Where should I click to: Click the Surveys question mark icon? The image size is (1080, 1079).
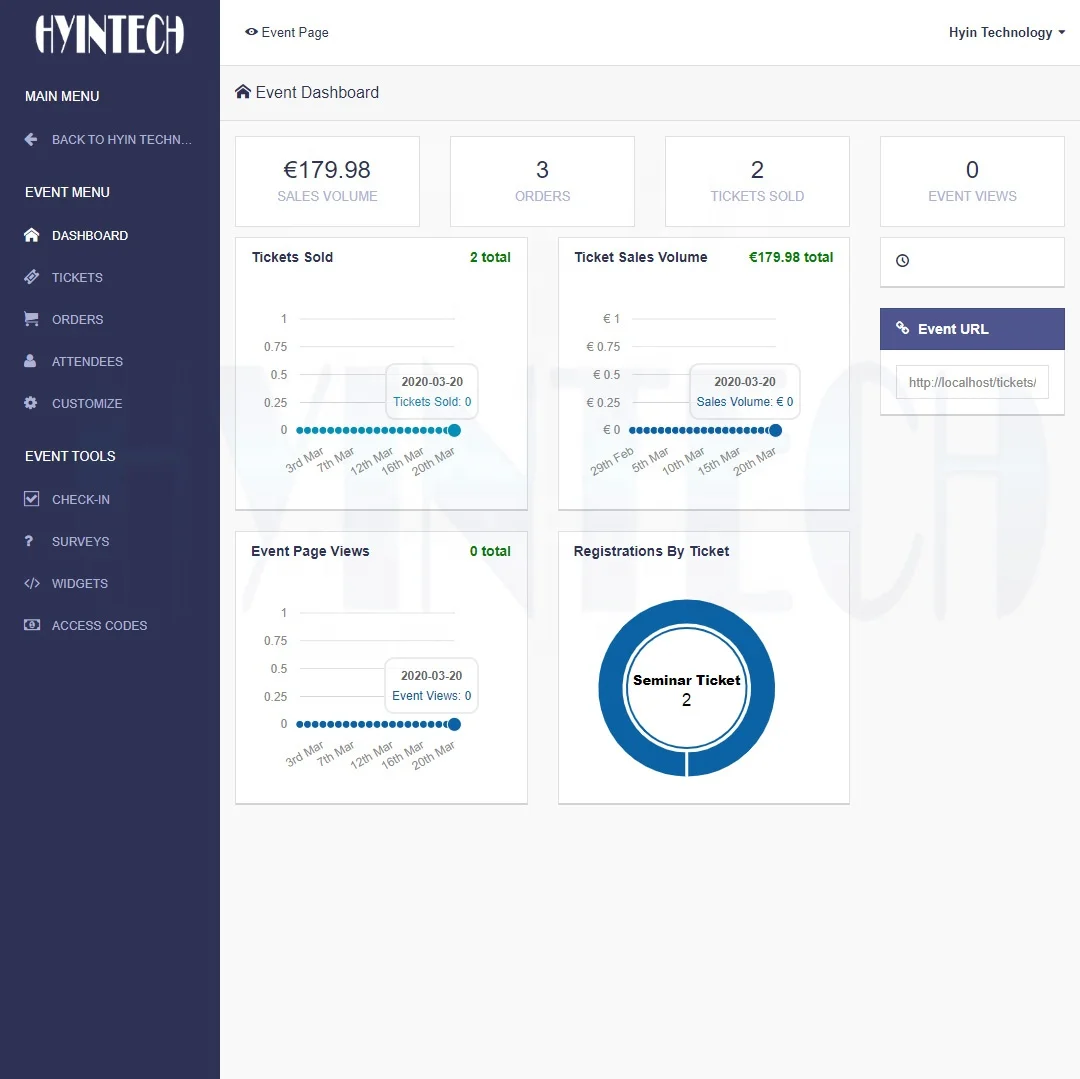[28, 541]
